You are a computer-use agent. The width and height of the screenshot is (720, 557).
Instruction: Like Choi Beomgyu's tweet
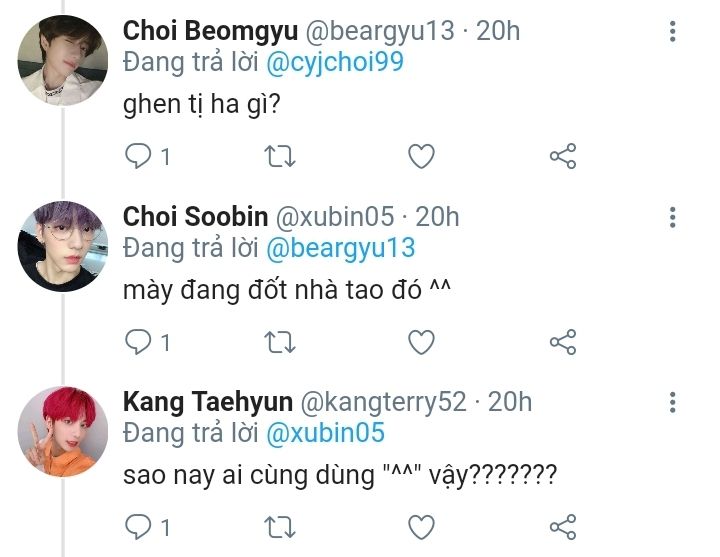(422, 156)
